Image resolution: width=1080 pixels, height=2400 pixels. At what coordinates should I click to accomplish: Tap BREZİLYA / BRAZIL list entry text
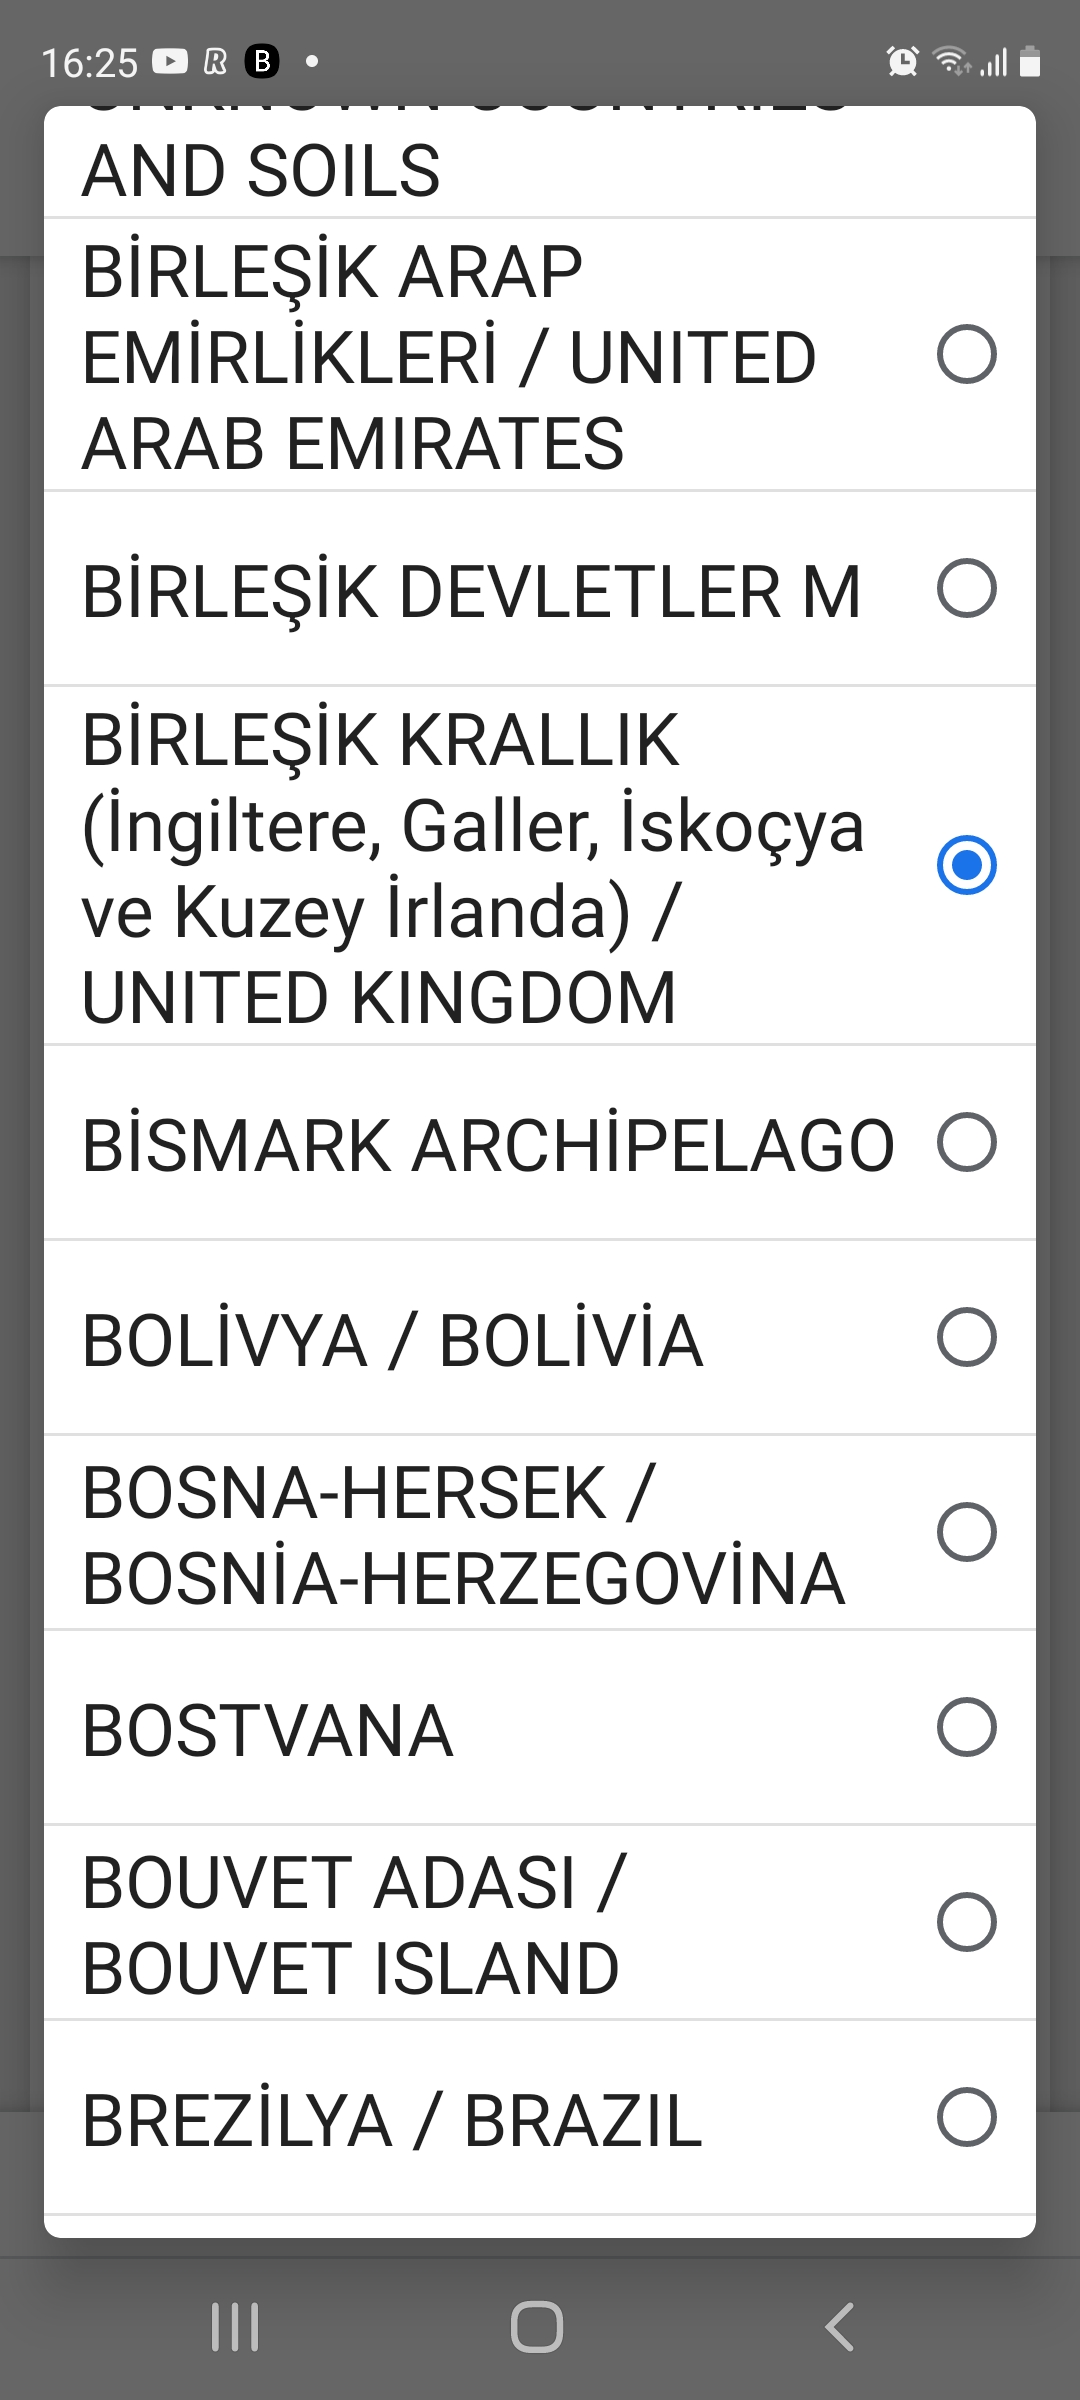click(x=392, y=2121)
